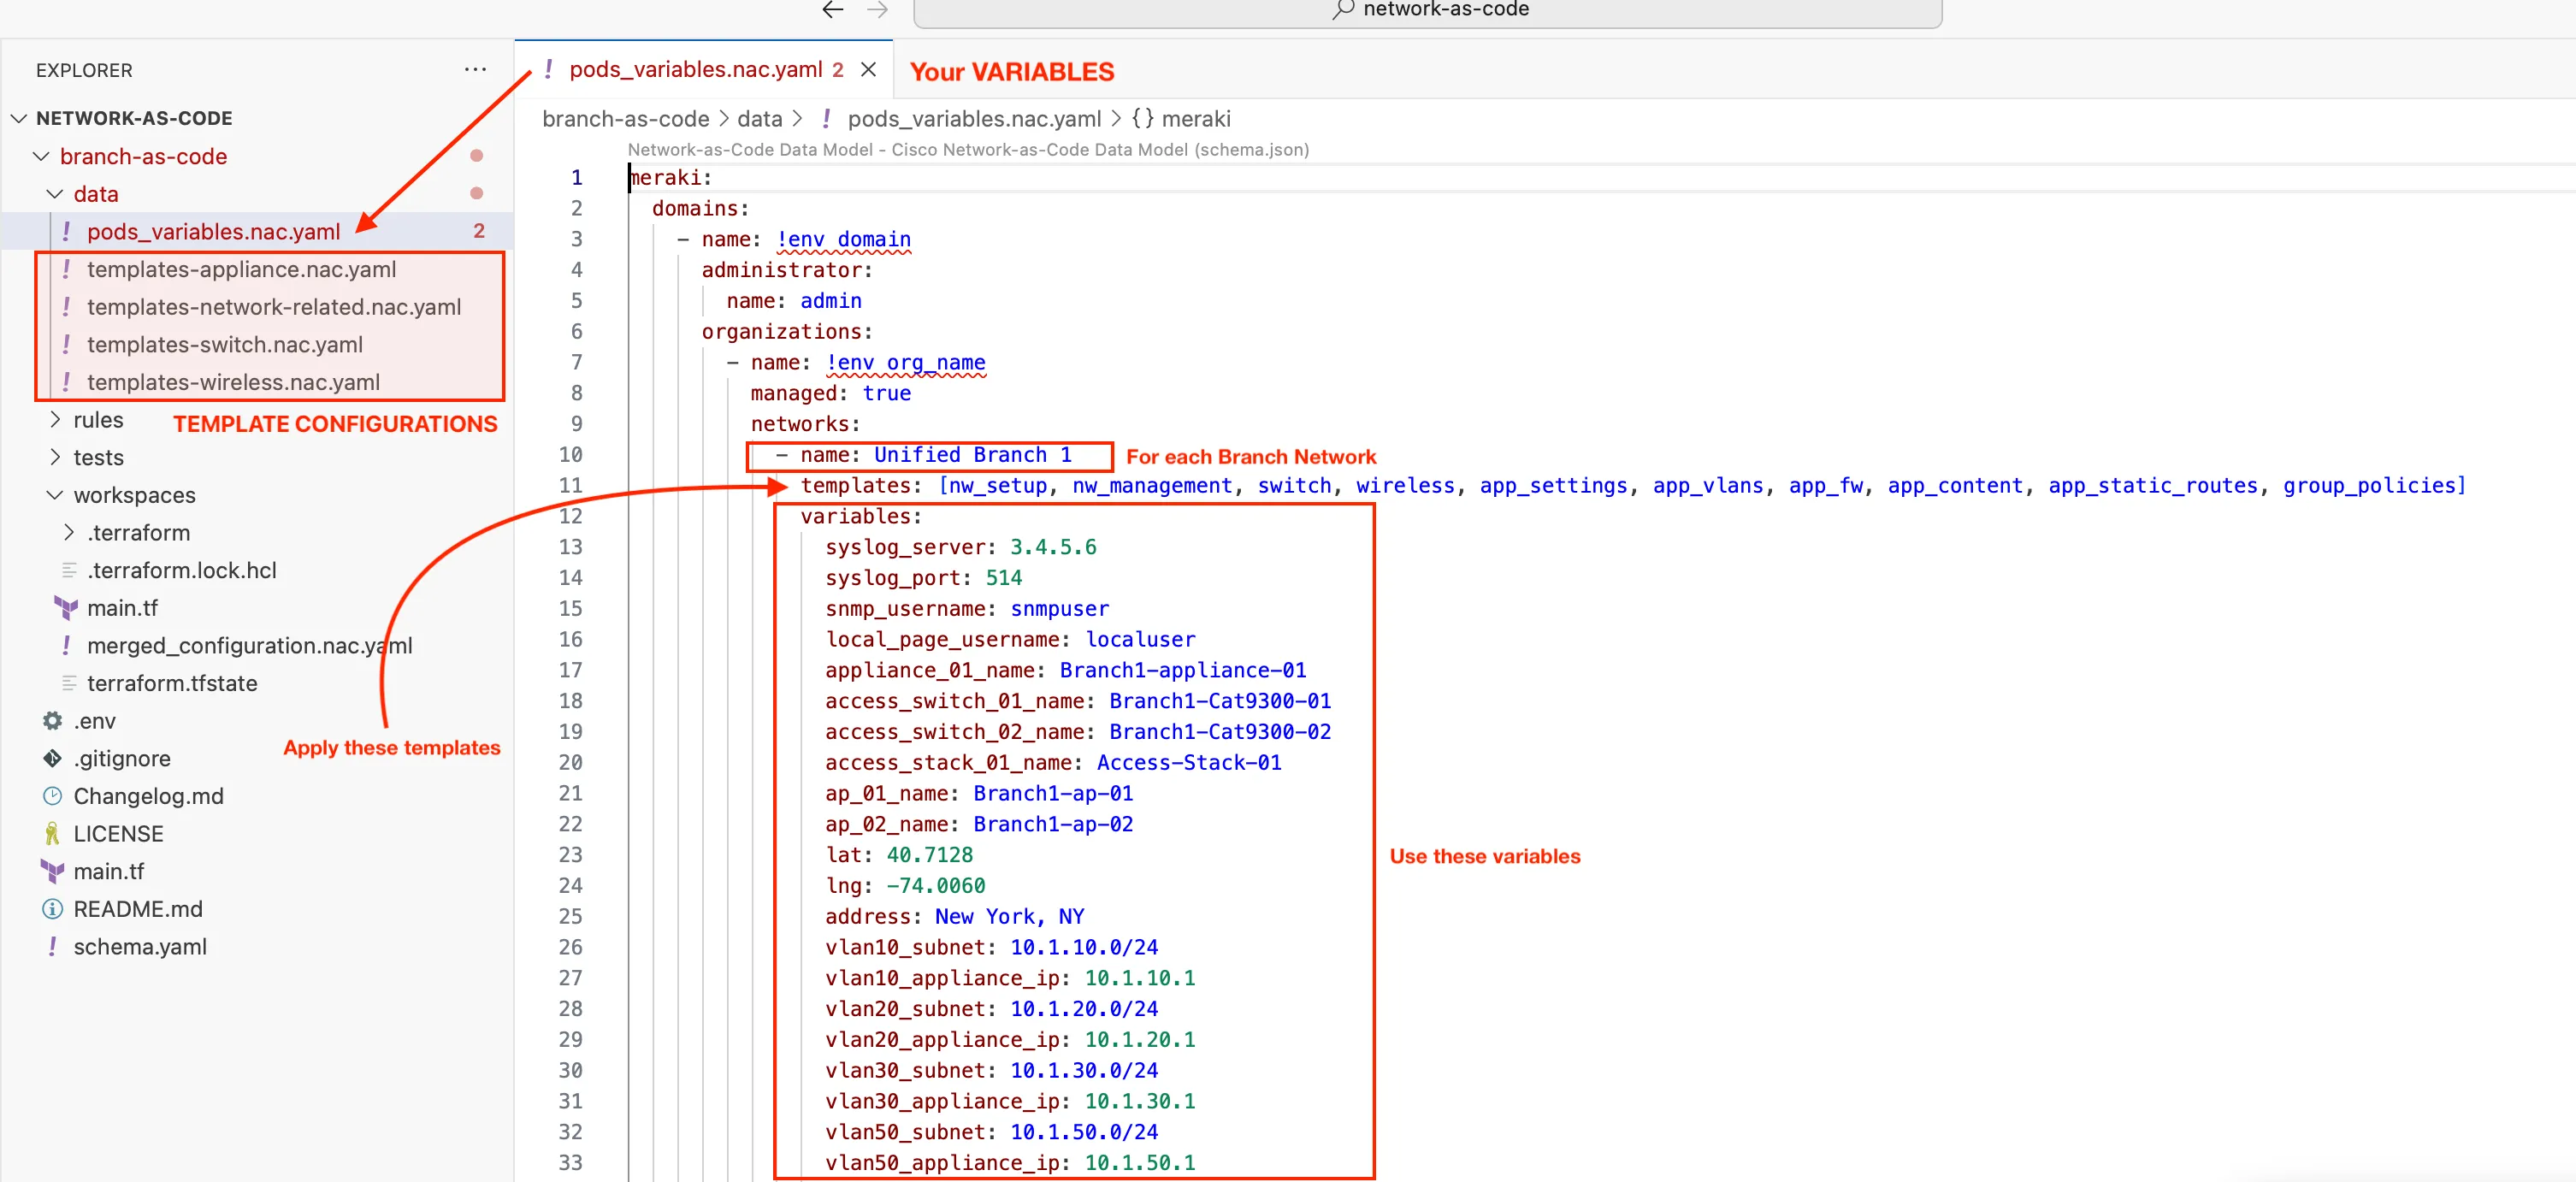2576x1182 pixels.
Task: Open templates-switch.nac.yaml in explorer
Action: pos(224,344)
